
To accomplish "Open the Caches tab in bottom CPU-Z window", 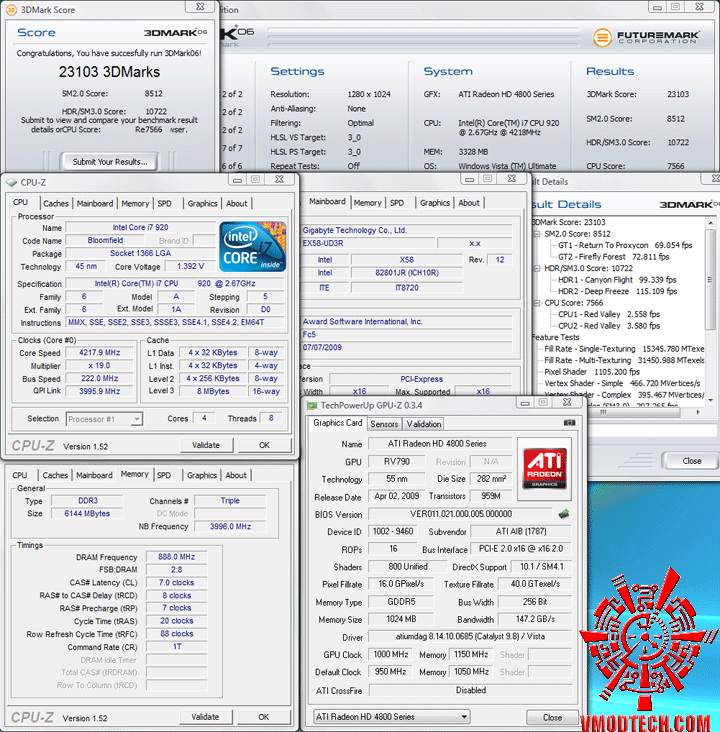I will [55, 475].
